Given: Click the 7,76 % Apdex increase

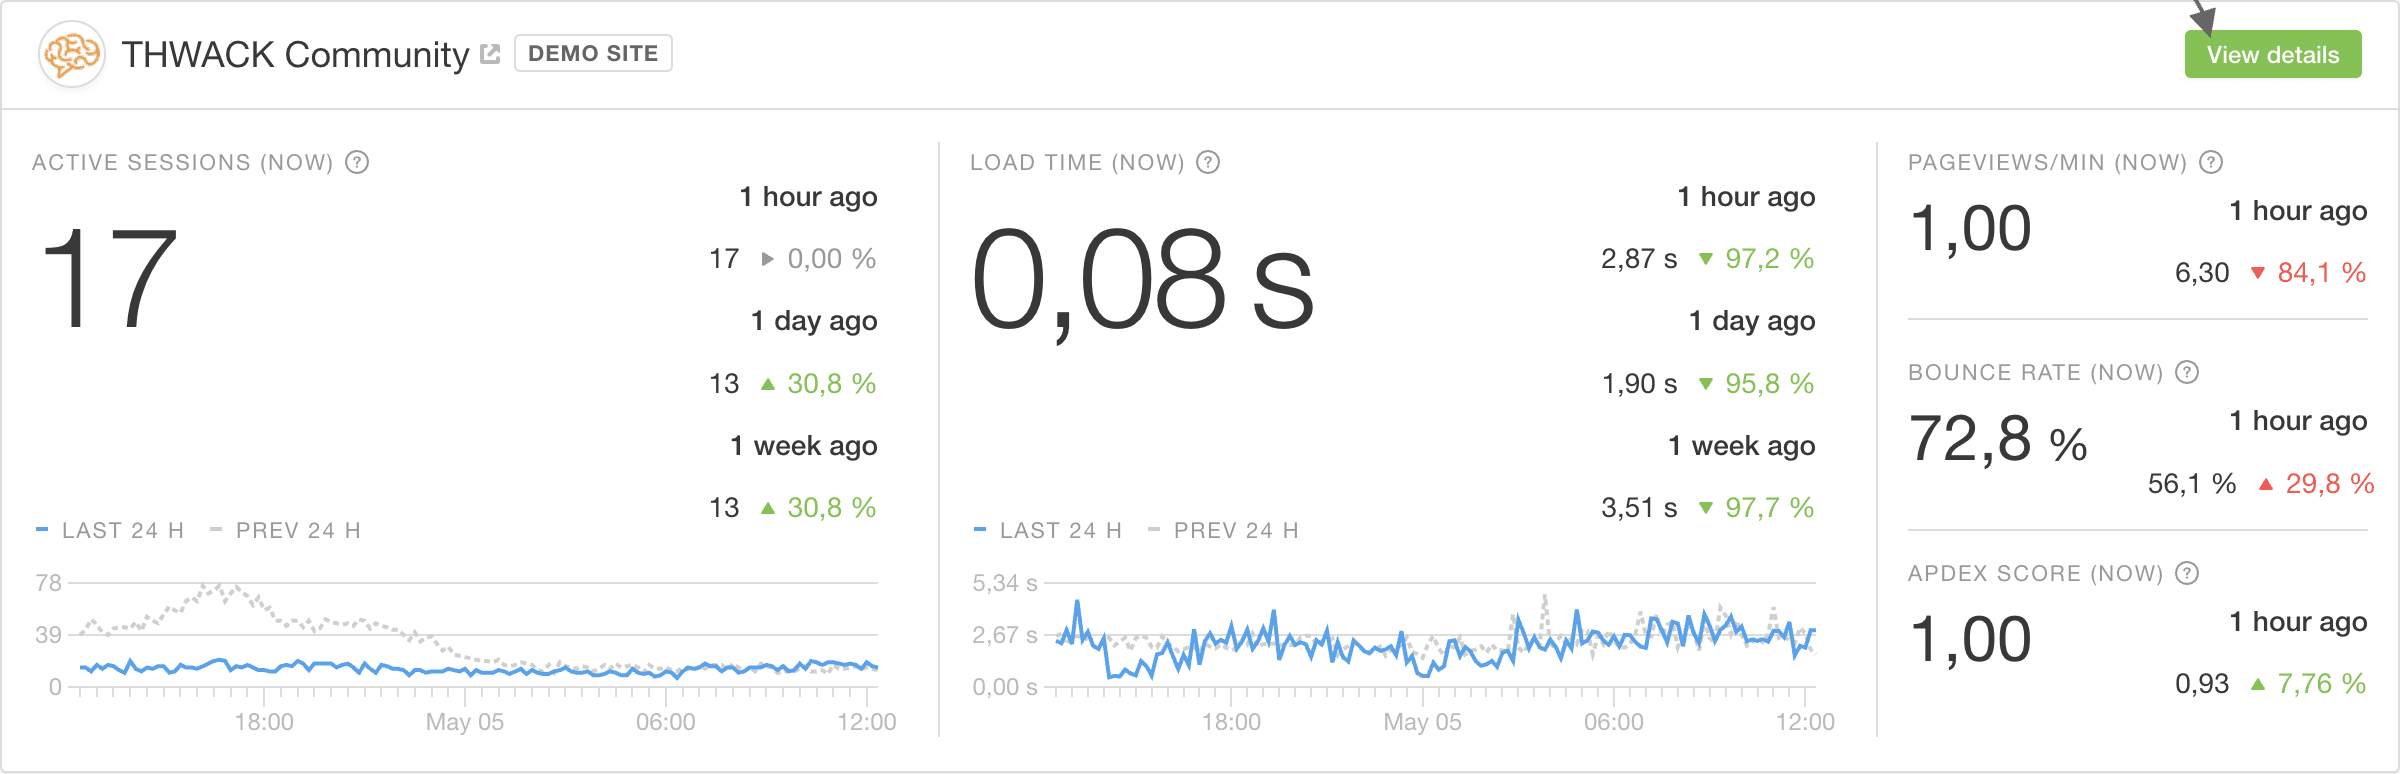Looking at the screenshot, I should [x=2321, y=684].
